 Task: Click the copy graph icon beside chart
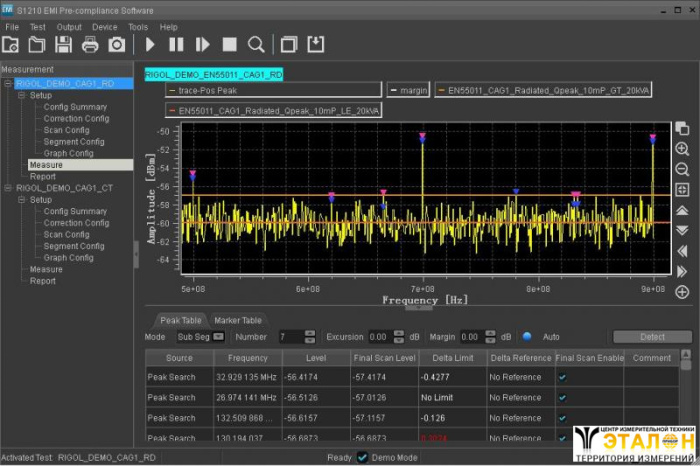click(682, 128)
